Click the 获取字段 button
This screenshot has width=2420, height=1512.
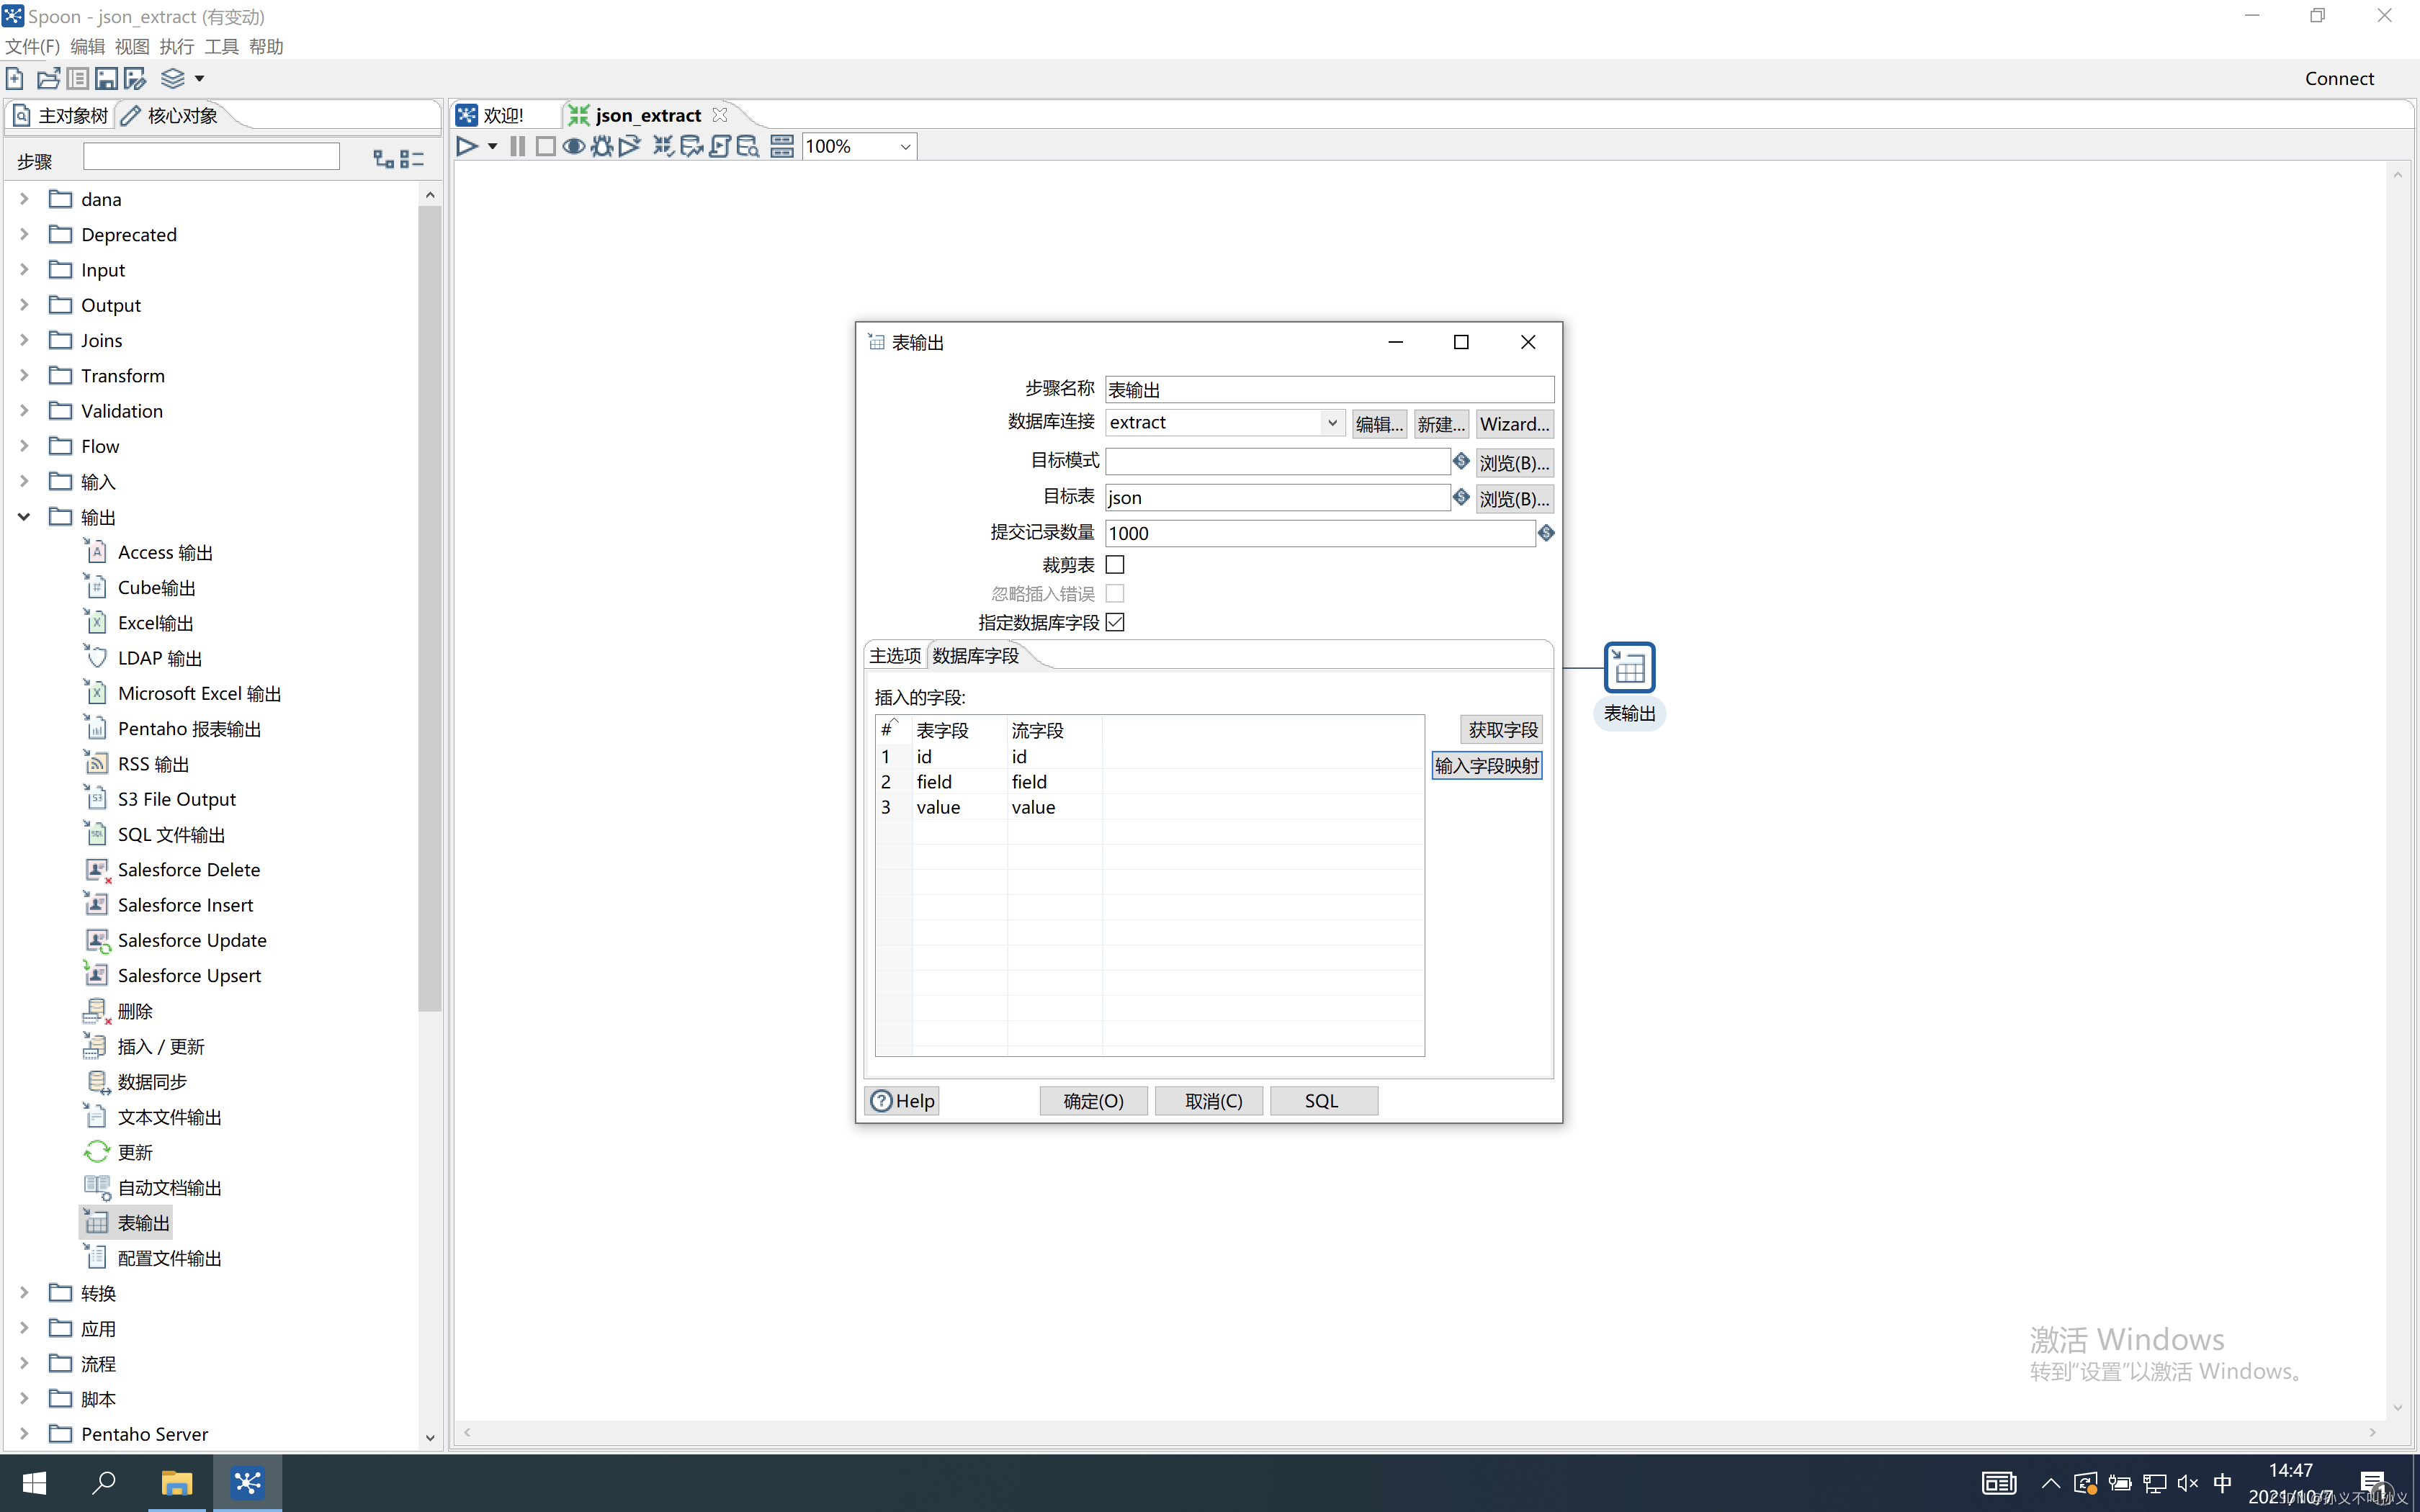point(1500,730)
